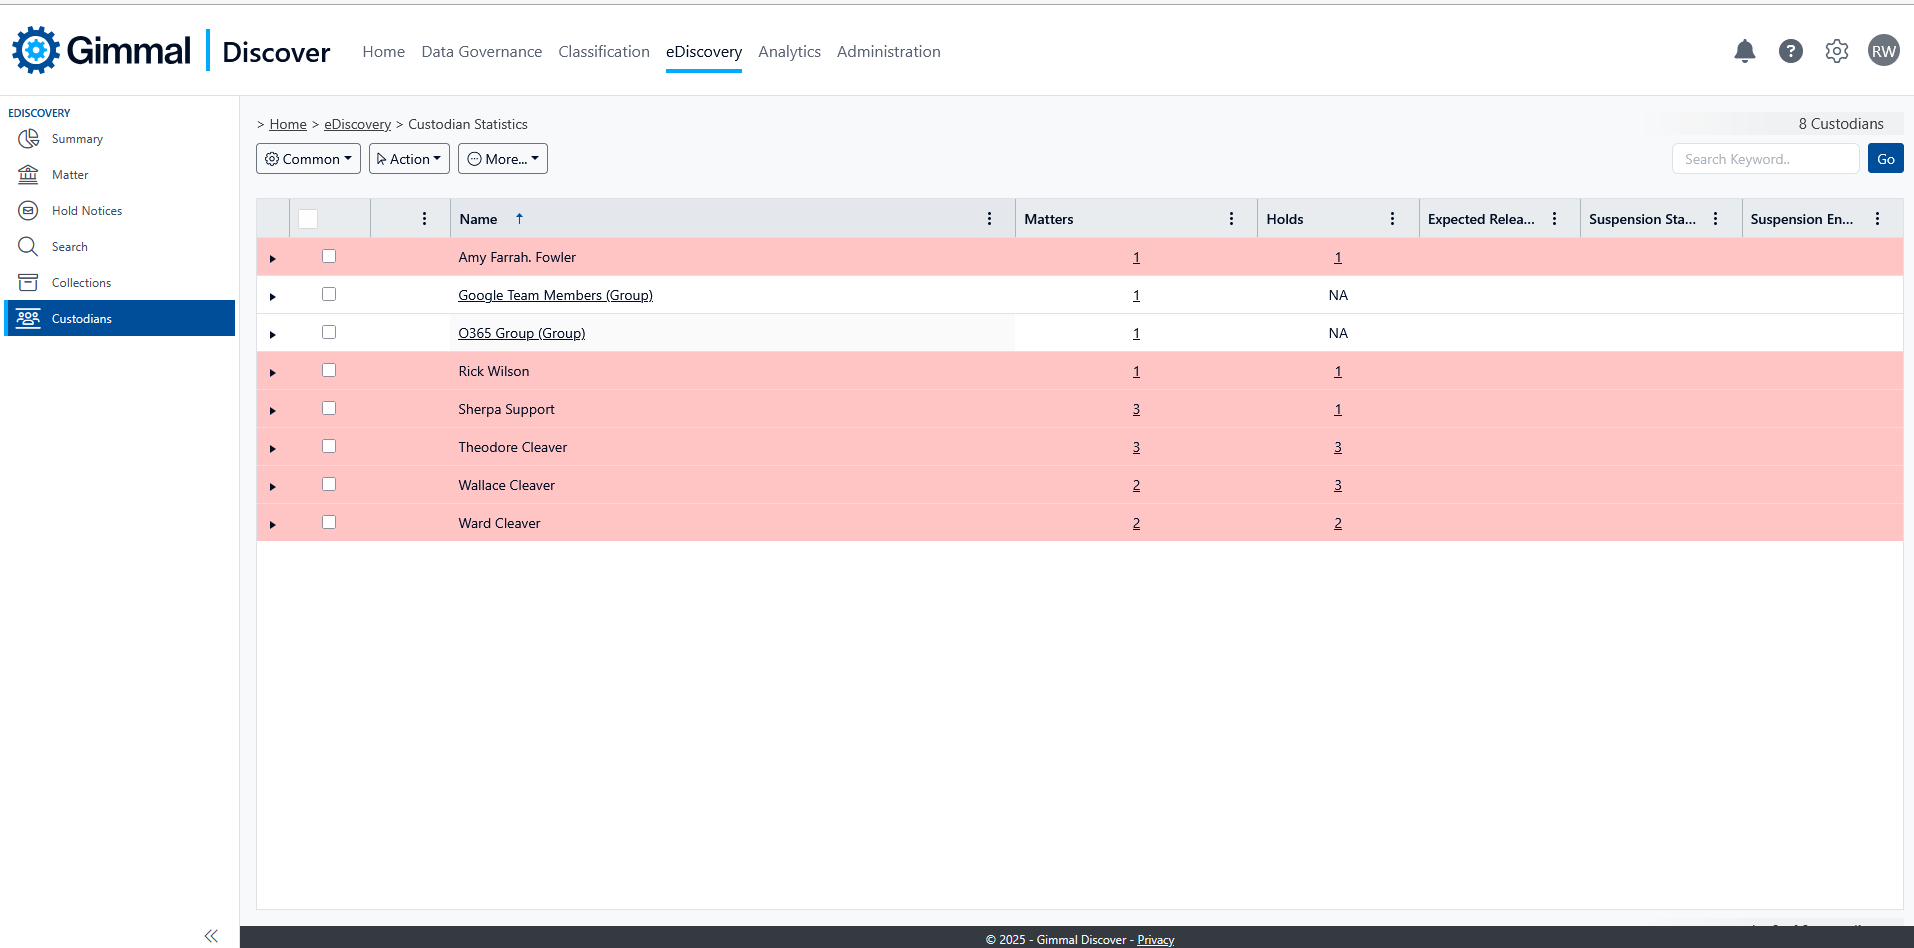Open the Common dropdown
The width and height of the screenshot is (1914, 948).
308,159
